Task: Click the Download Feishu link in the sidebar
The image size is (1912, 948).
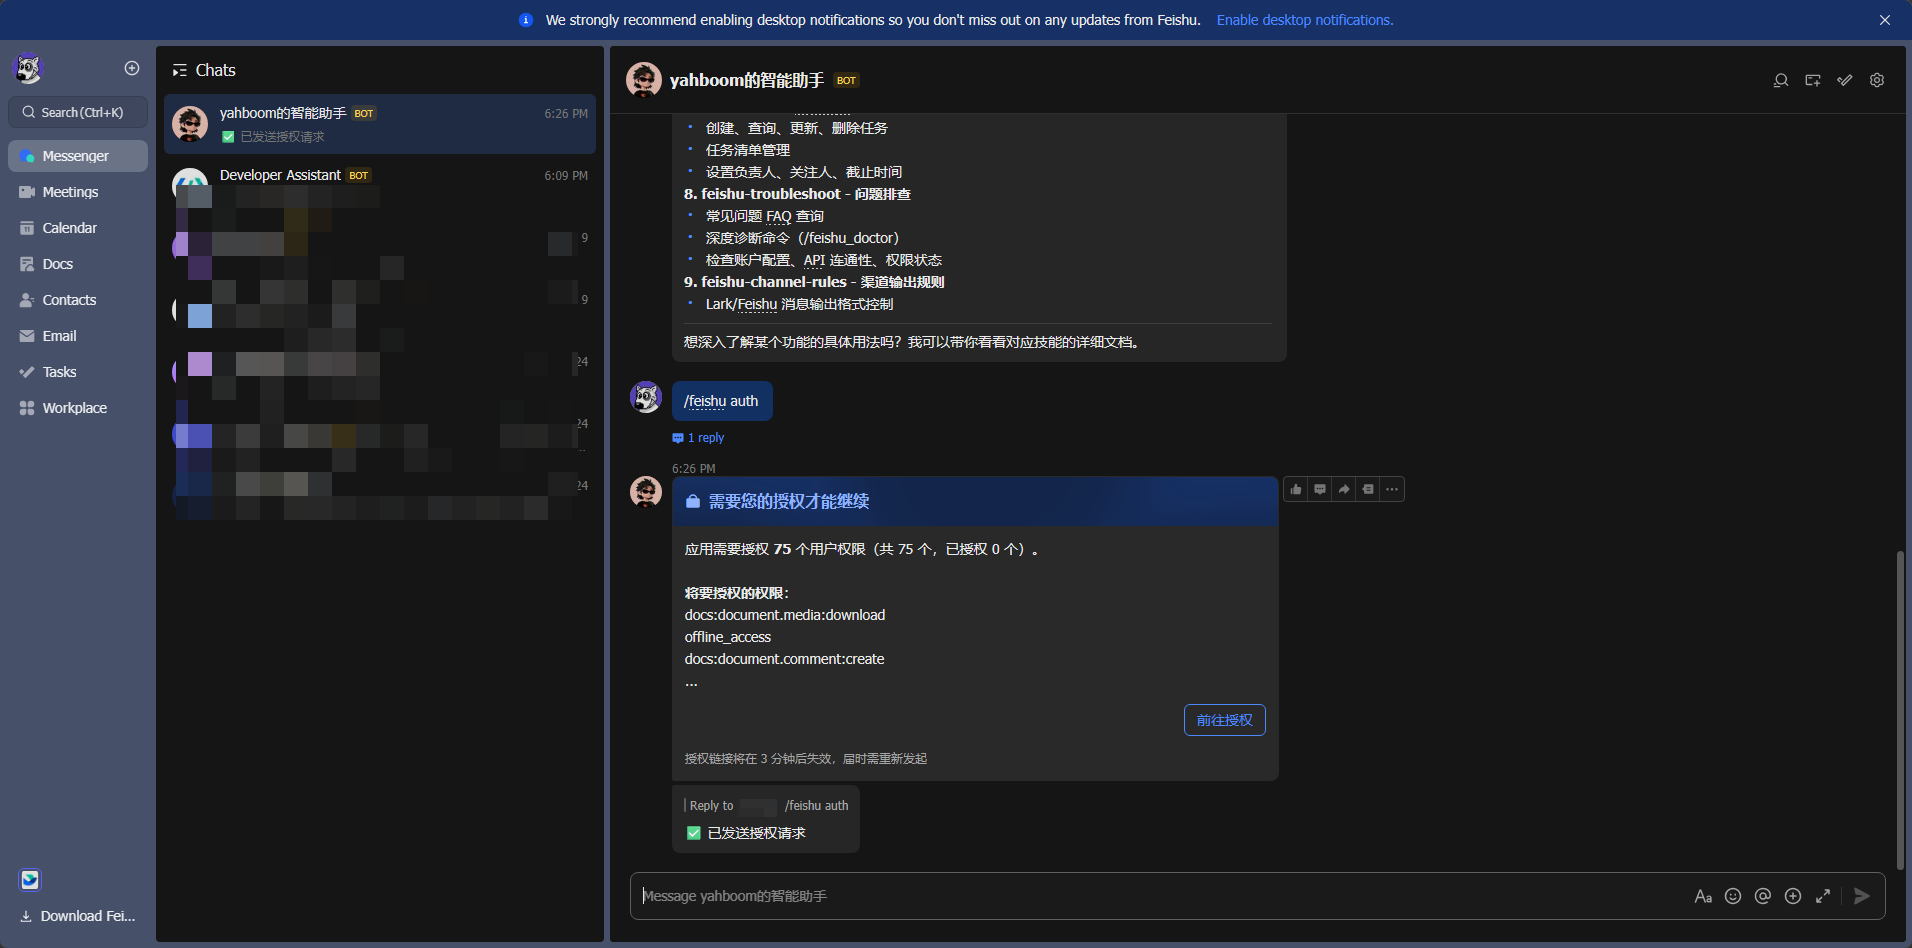Action: (78, 916)
